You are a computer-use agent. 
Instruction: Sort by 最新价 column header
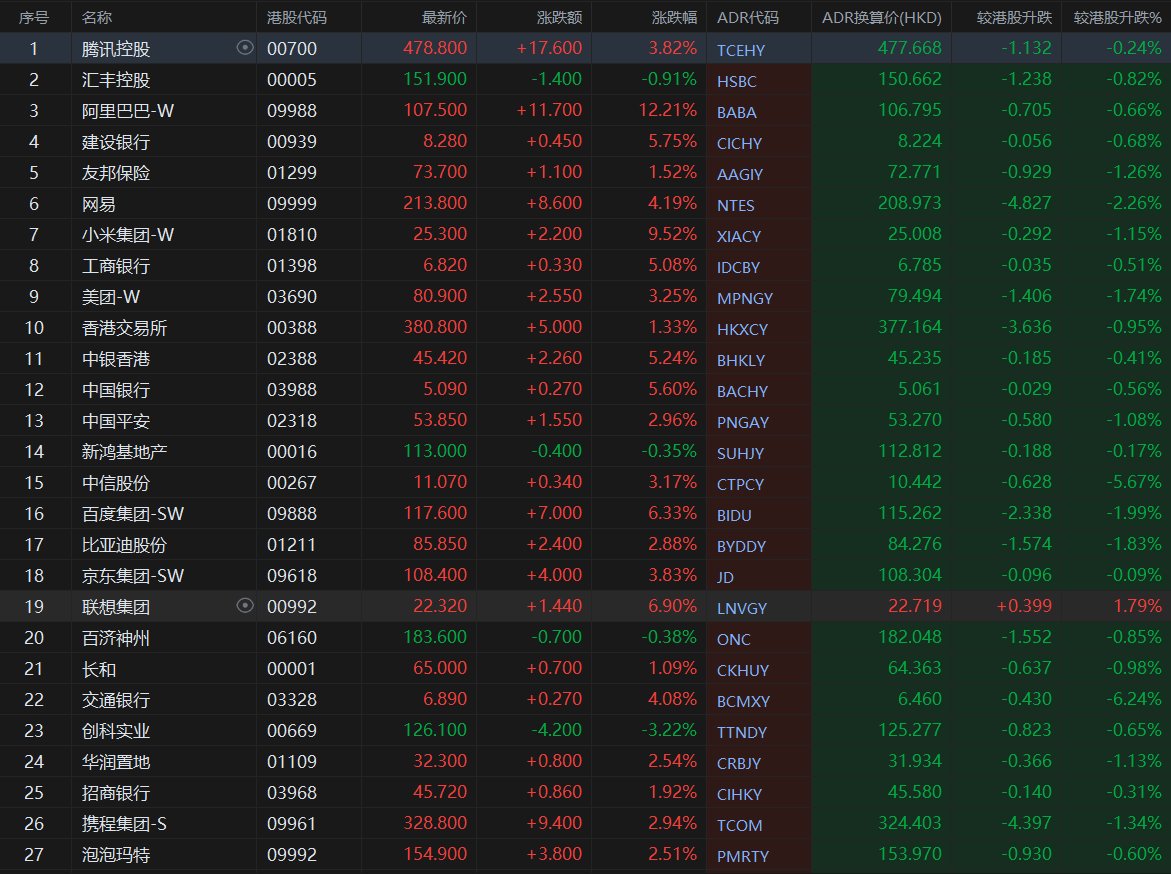pos(444,17)
